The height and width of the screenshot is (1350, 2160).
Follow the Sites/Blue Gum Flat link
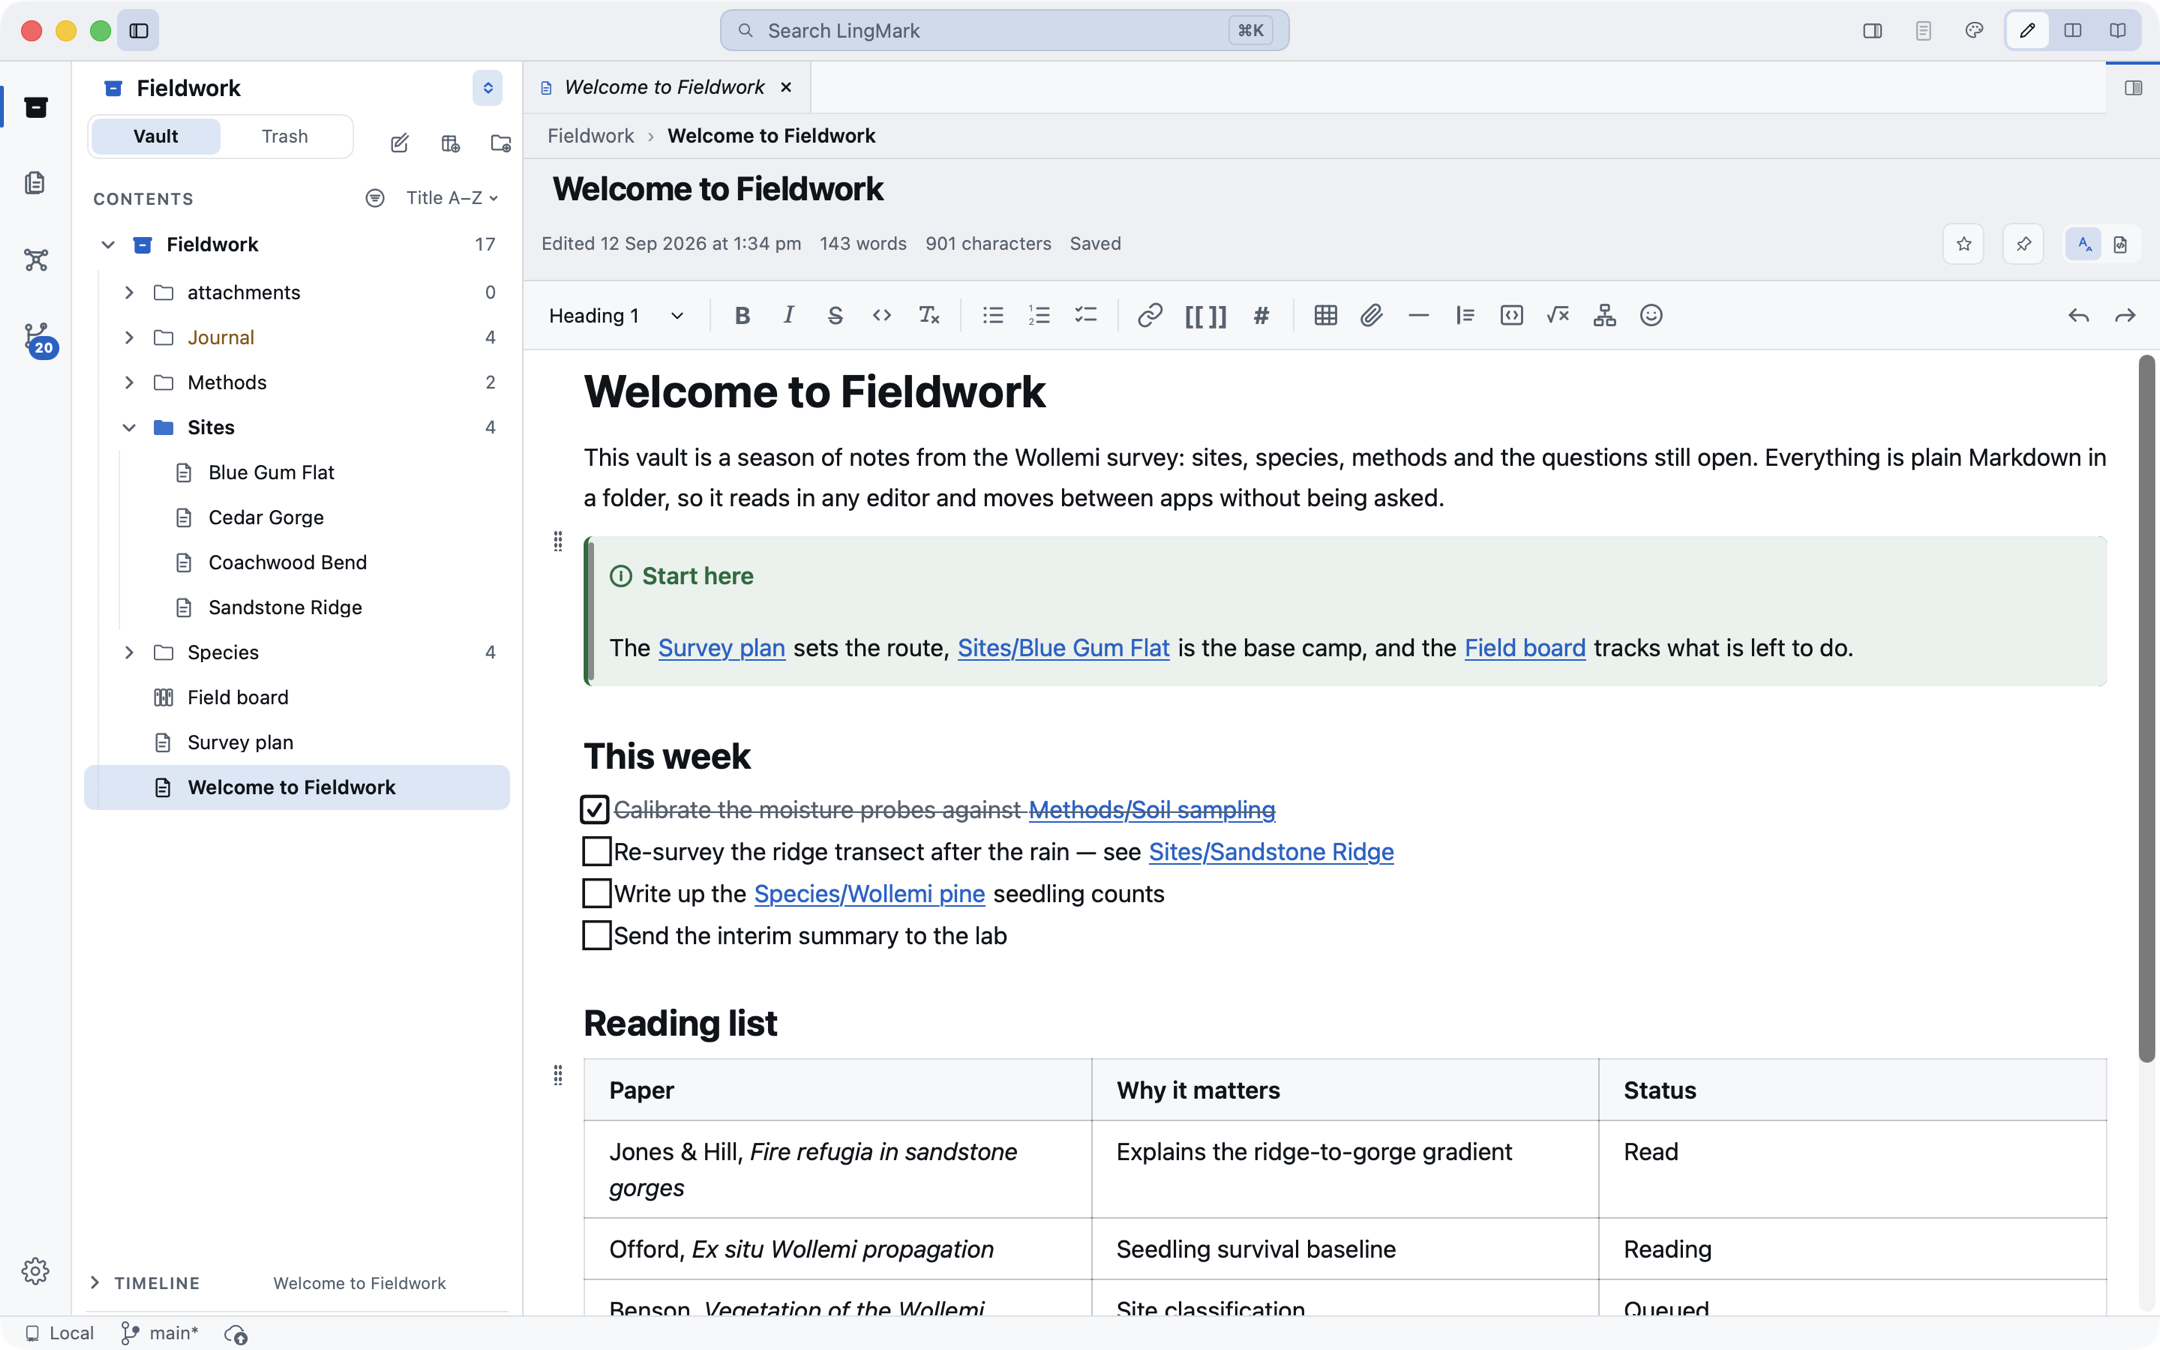click(1063, 647)
